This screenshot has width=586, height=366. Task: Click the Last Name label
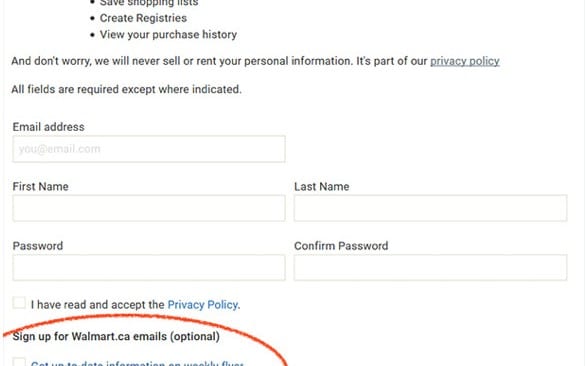321,186
